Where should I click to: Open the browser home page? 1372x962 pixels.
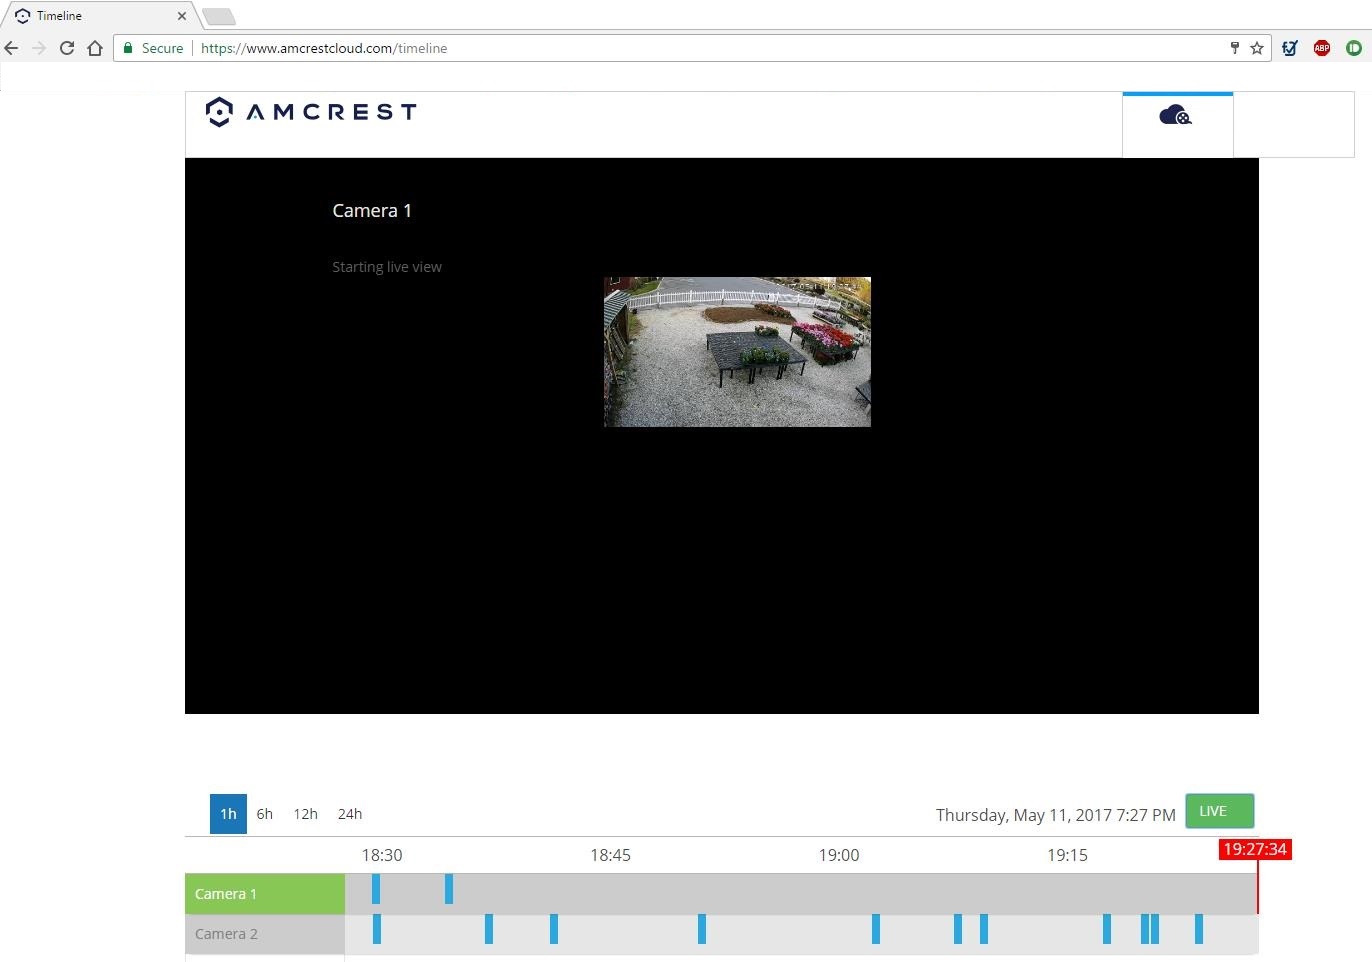coord(95,48)
